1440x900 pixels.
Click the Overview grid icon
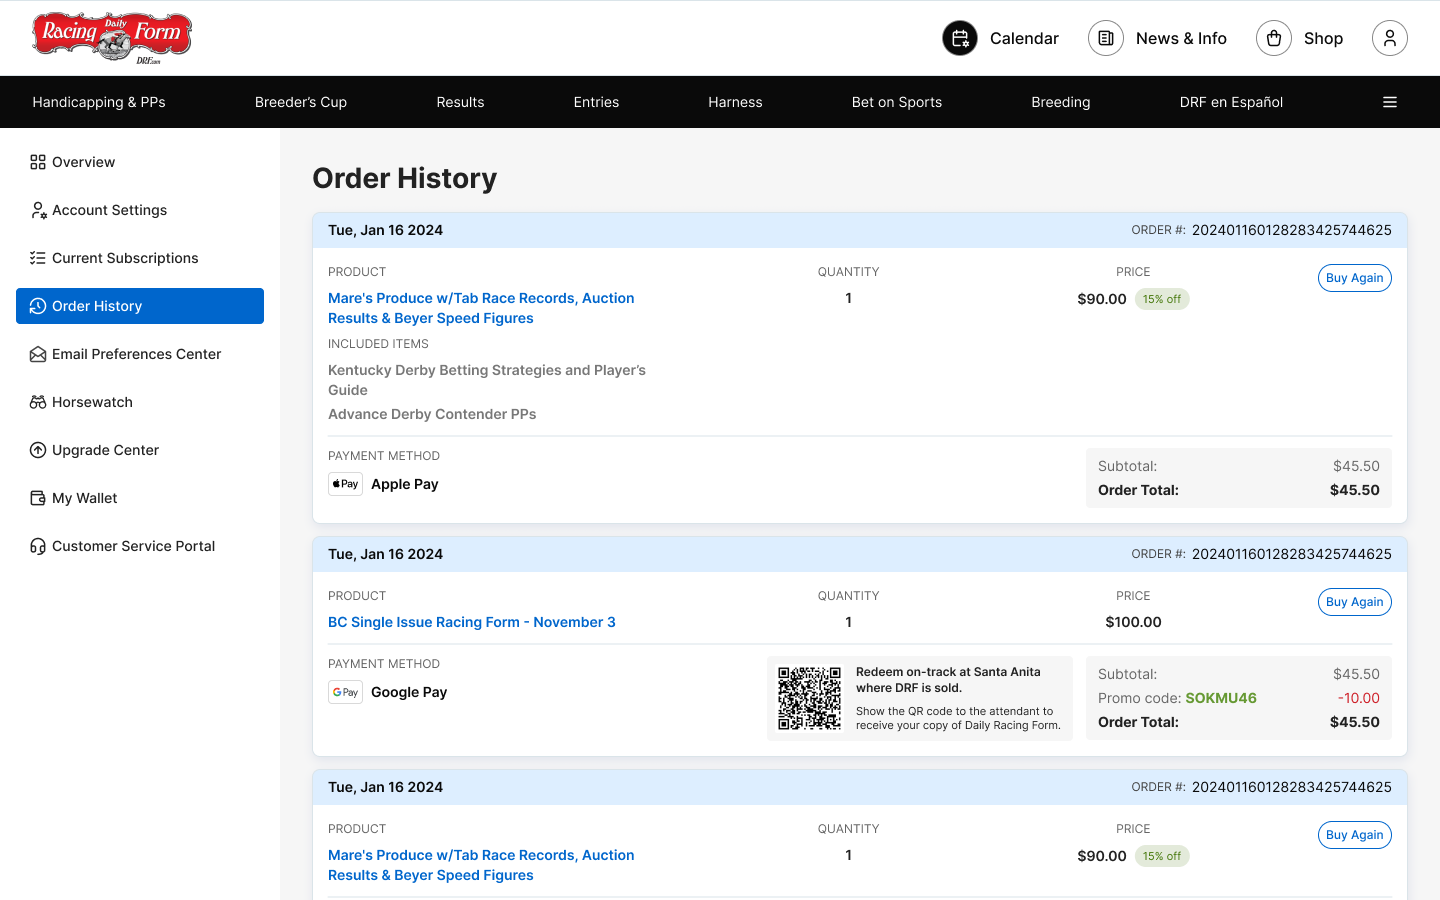38,162
